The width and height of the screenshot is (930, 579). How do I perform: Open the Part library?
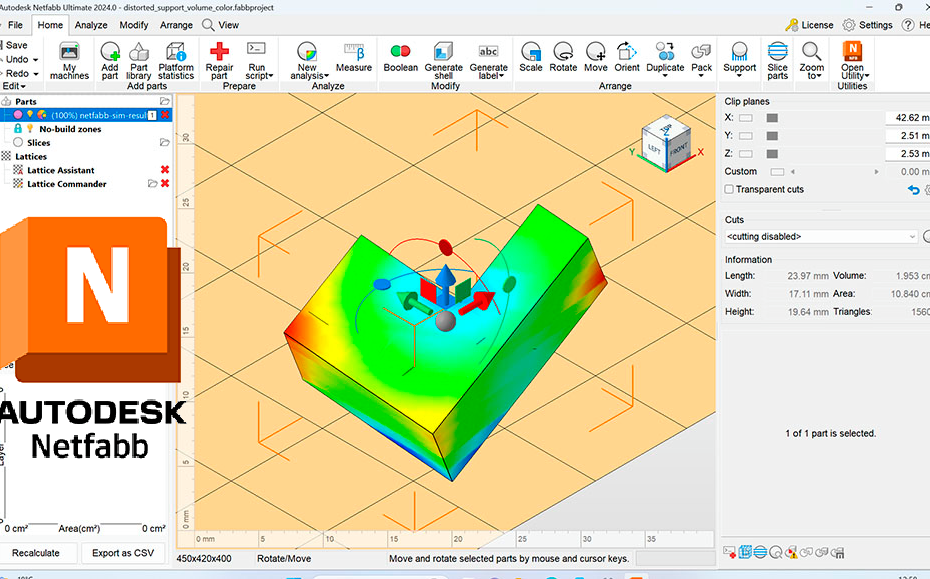pos(139,61)
